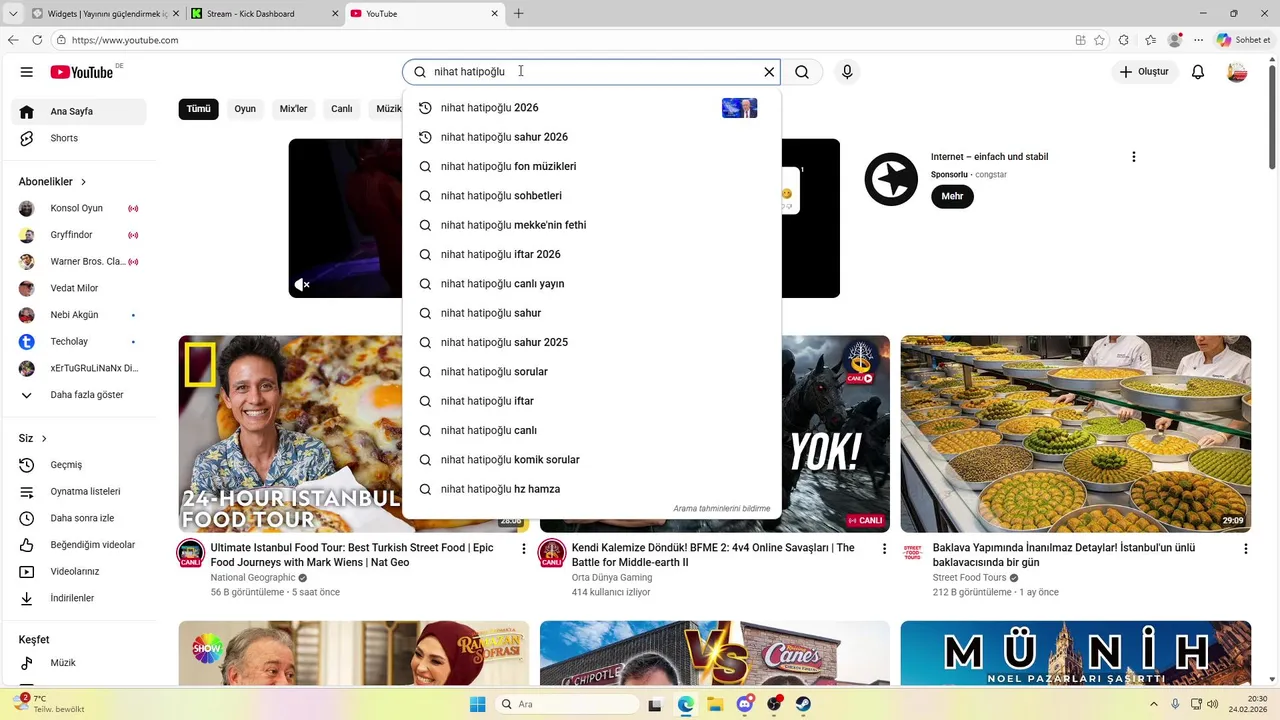This screenshot has width=1280, height=720.
Task: Bookmark this page with the star
Action: tap(1099, 40)
